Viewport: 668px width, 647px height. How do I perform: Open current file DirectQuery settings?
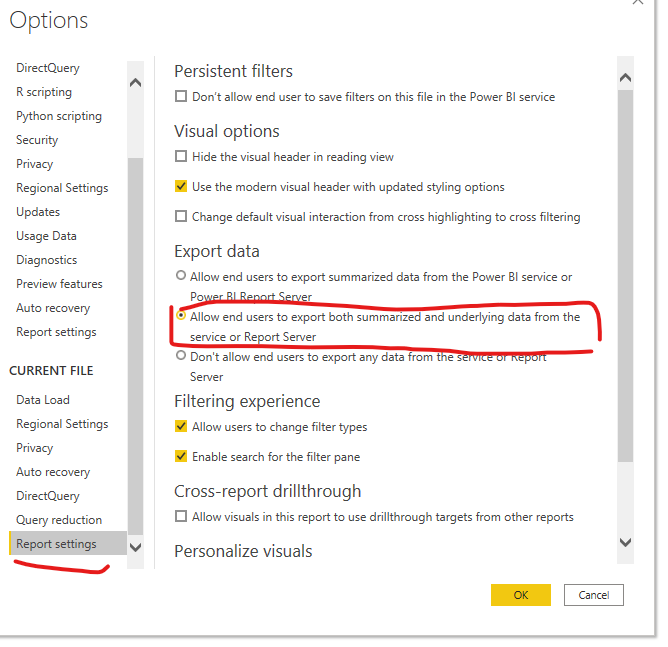coord(48,496)
